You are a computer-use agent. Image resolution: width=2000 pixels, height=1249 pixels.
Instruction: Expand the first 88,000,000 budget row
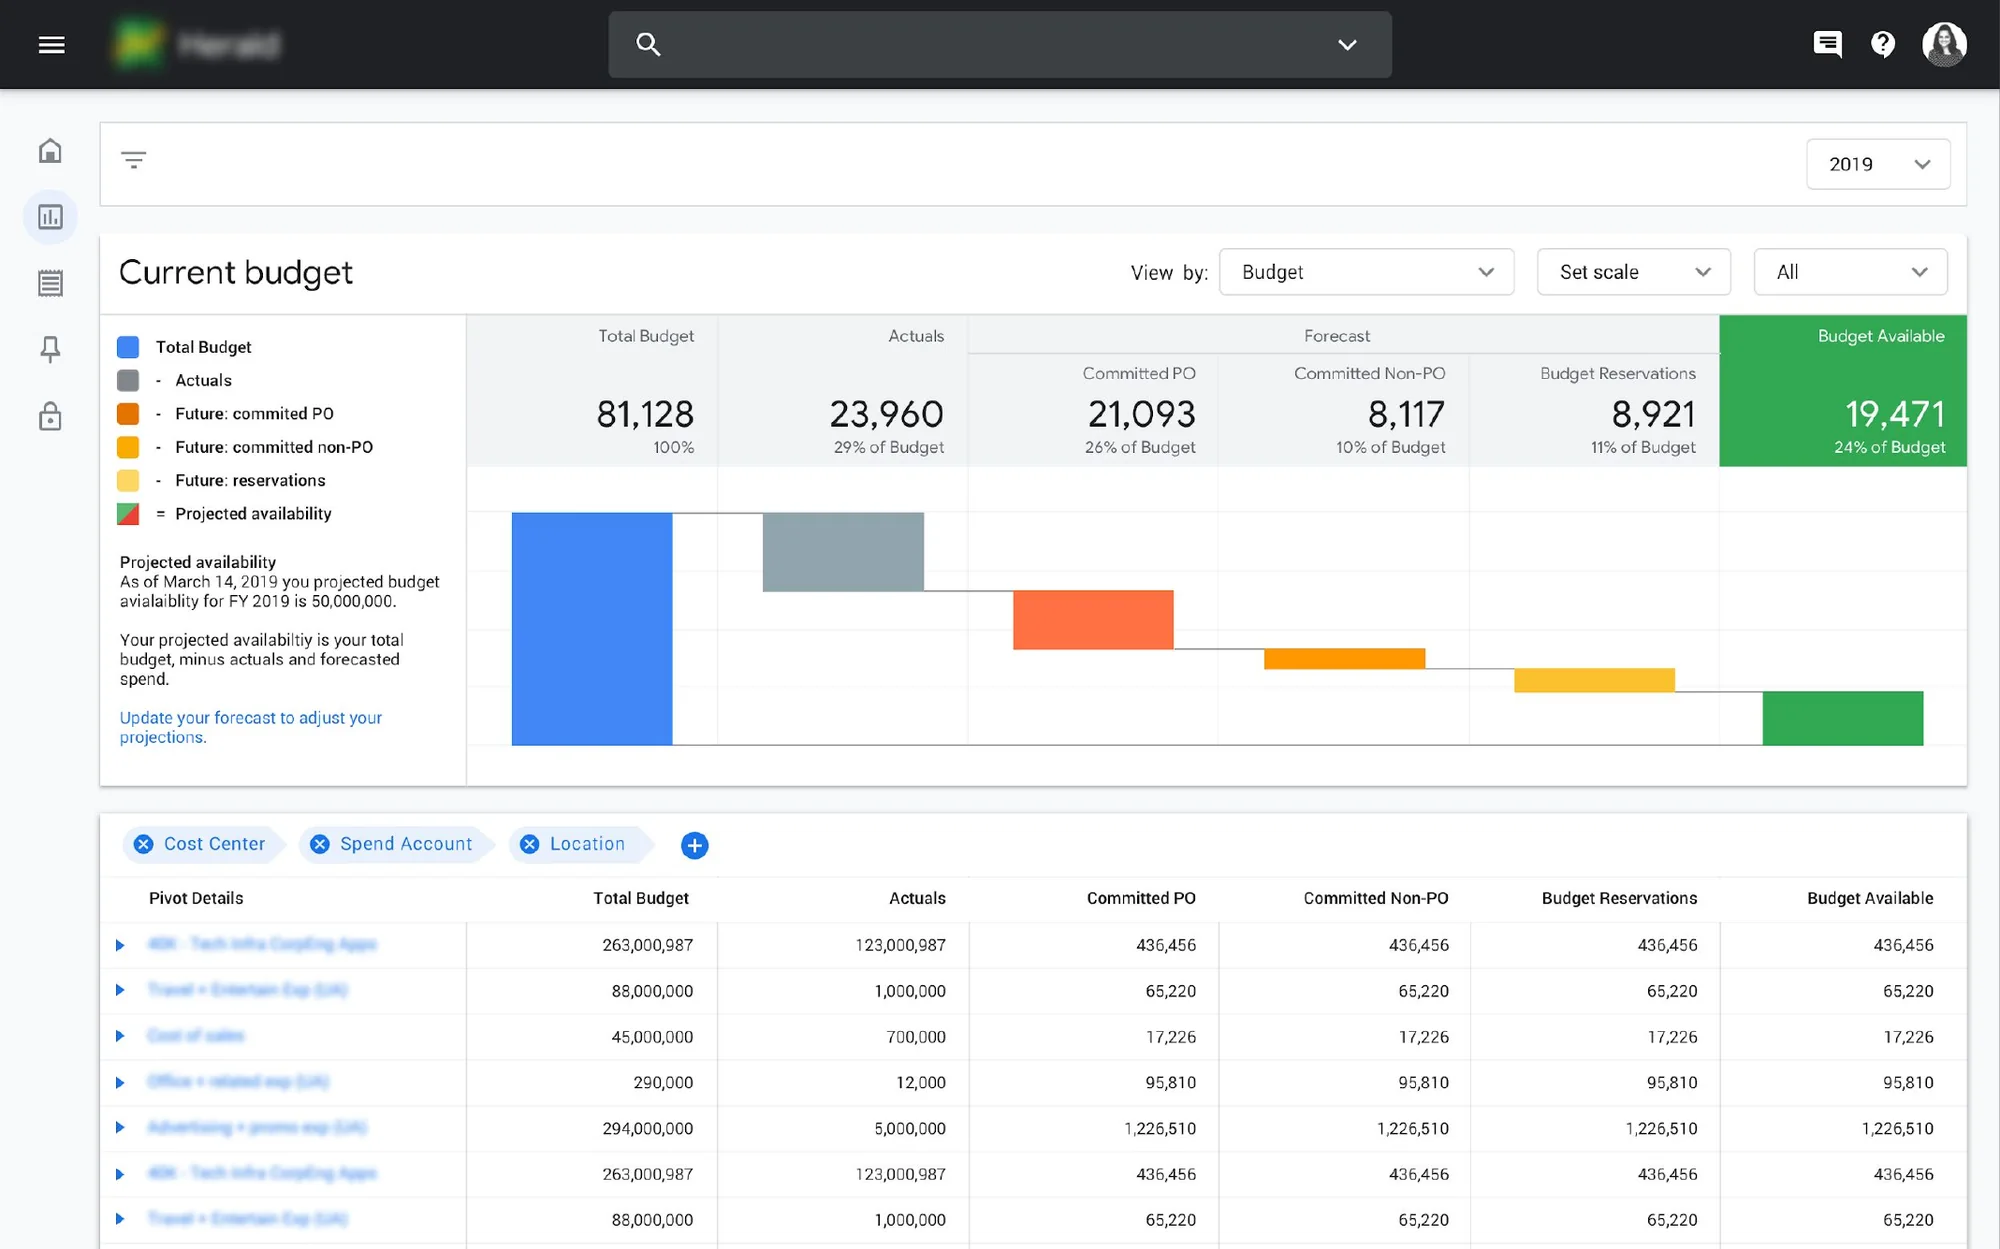click(120, 990)
